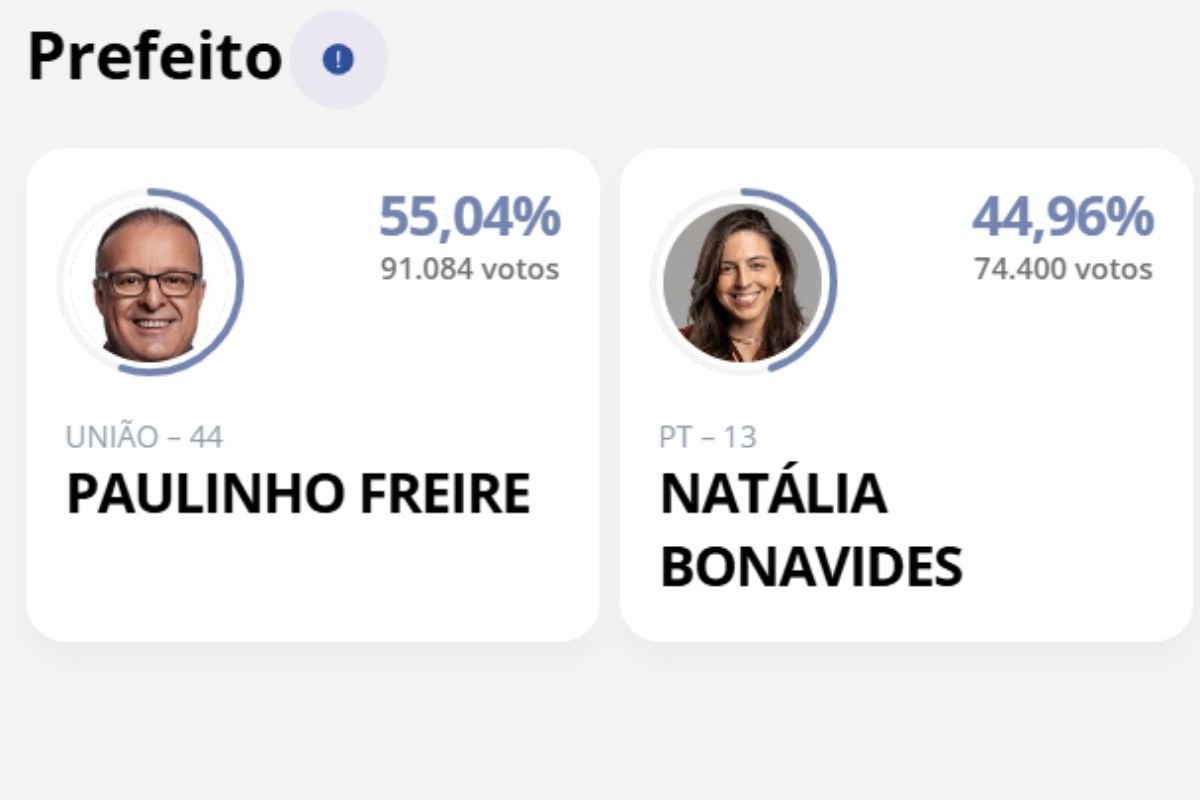The height and width of the screenshot is (800, 1200).
Task: Click Paulinho Freire's candidate photo
Action: [x=149, y=282]
